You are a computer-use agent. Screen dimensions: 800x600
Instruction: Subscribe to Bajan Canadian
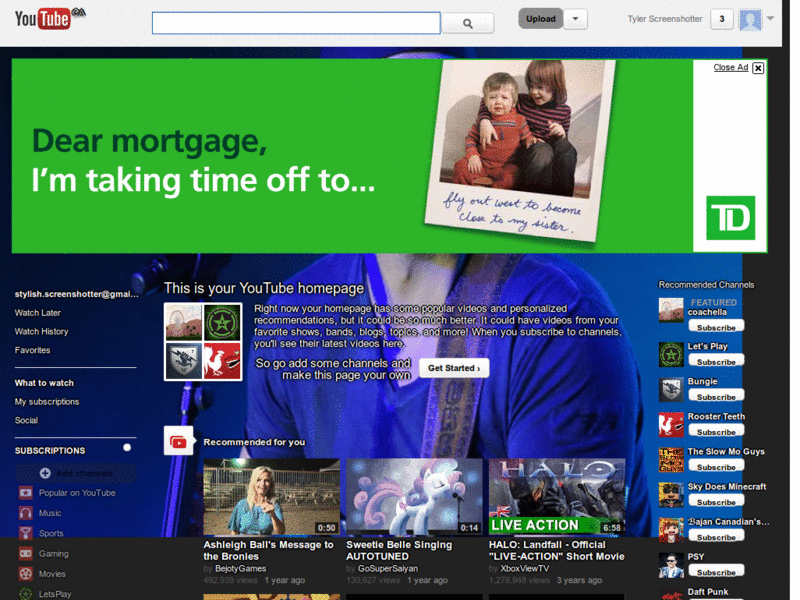pyautogui.click(x=716, y=536)
